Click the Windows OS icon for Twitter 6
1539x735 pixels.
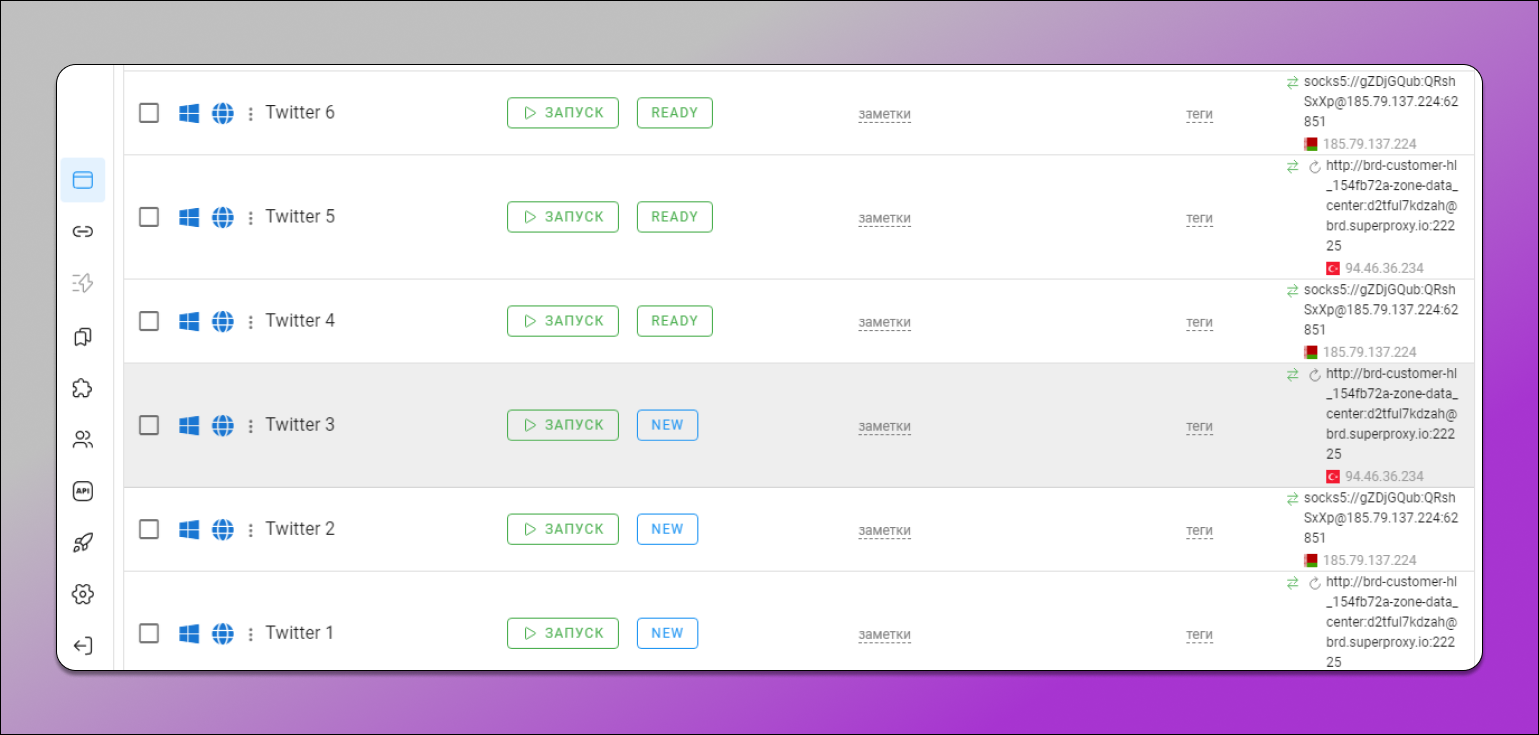click(x=189, y=113)
